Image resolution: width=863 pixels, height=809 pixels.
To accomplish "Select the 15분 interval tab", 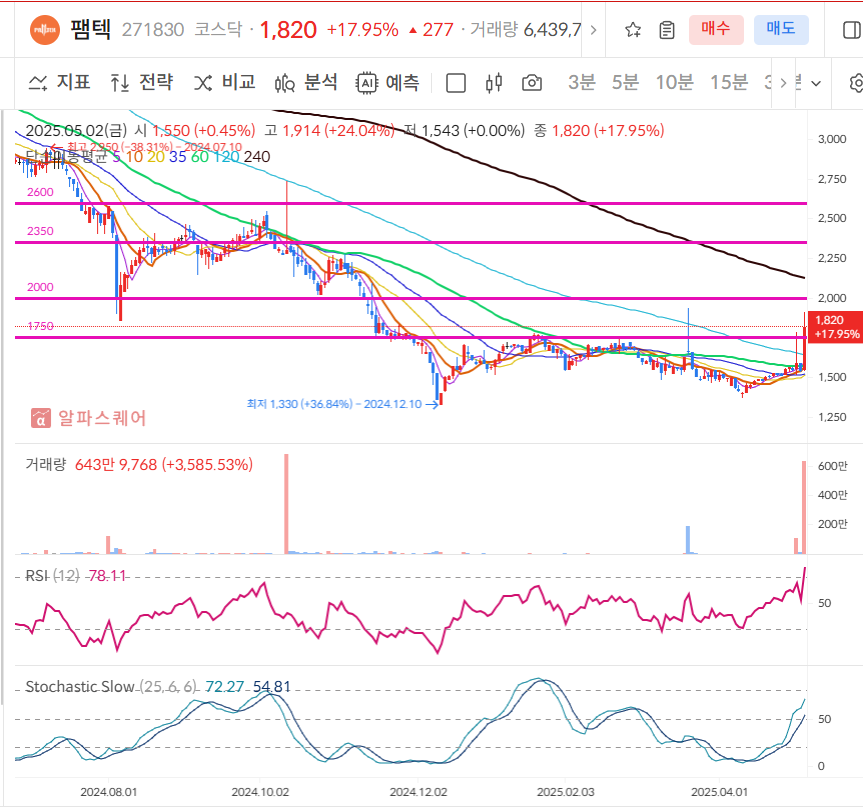I will [x=729, y=83].
